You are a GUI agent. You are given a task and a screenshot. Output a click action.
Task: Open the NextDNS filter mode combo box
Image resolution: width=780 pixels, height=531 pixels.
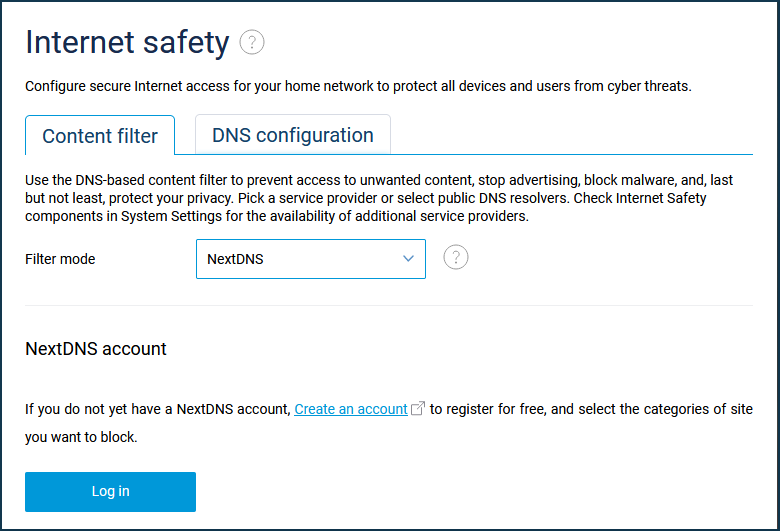311,259
